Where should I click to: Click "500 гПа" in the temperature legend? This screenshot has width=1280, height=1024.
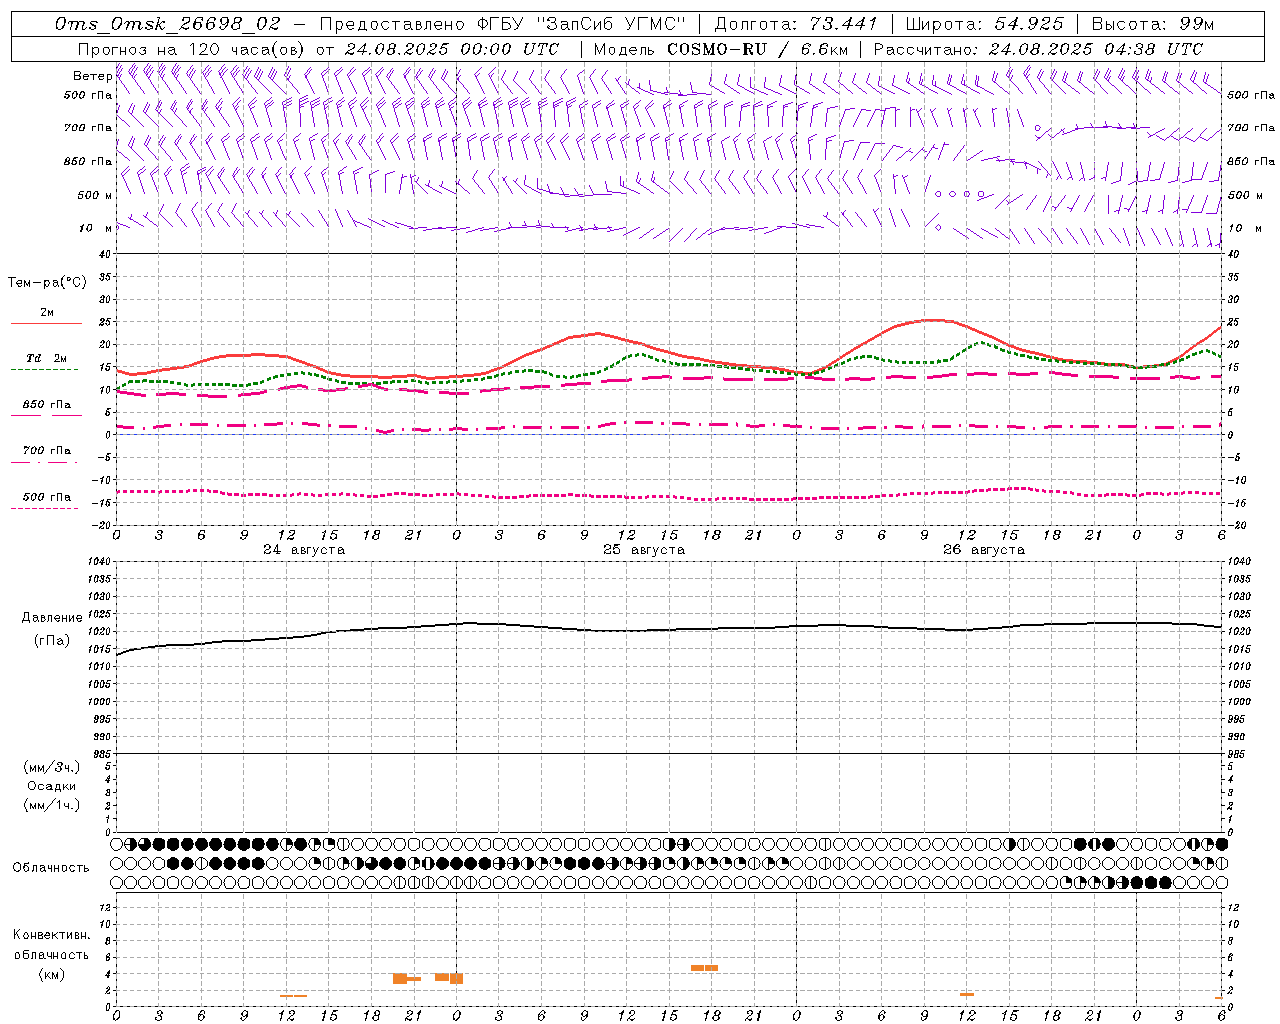[x=47, y=497]
